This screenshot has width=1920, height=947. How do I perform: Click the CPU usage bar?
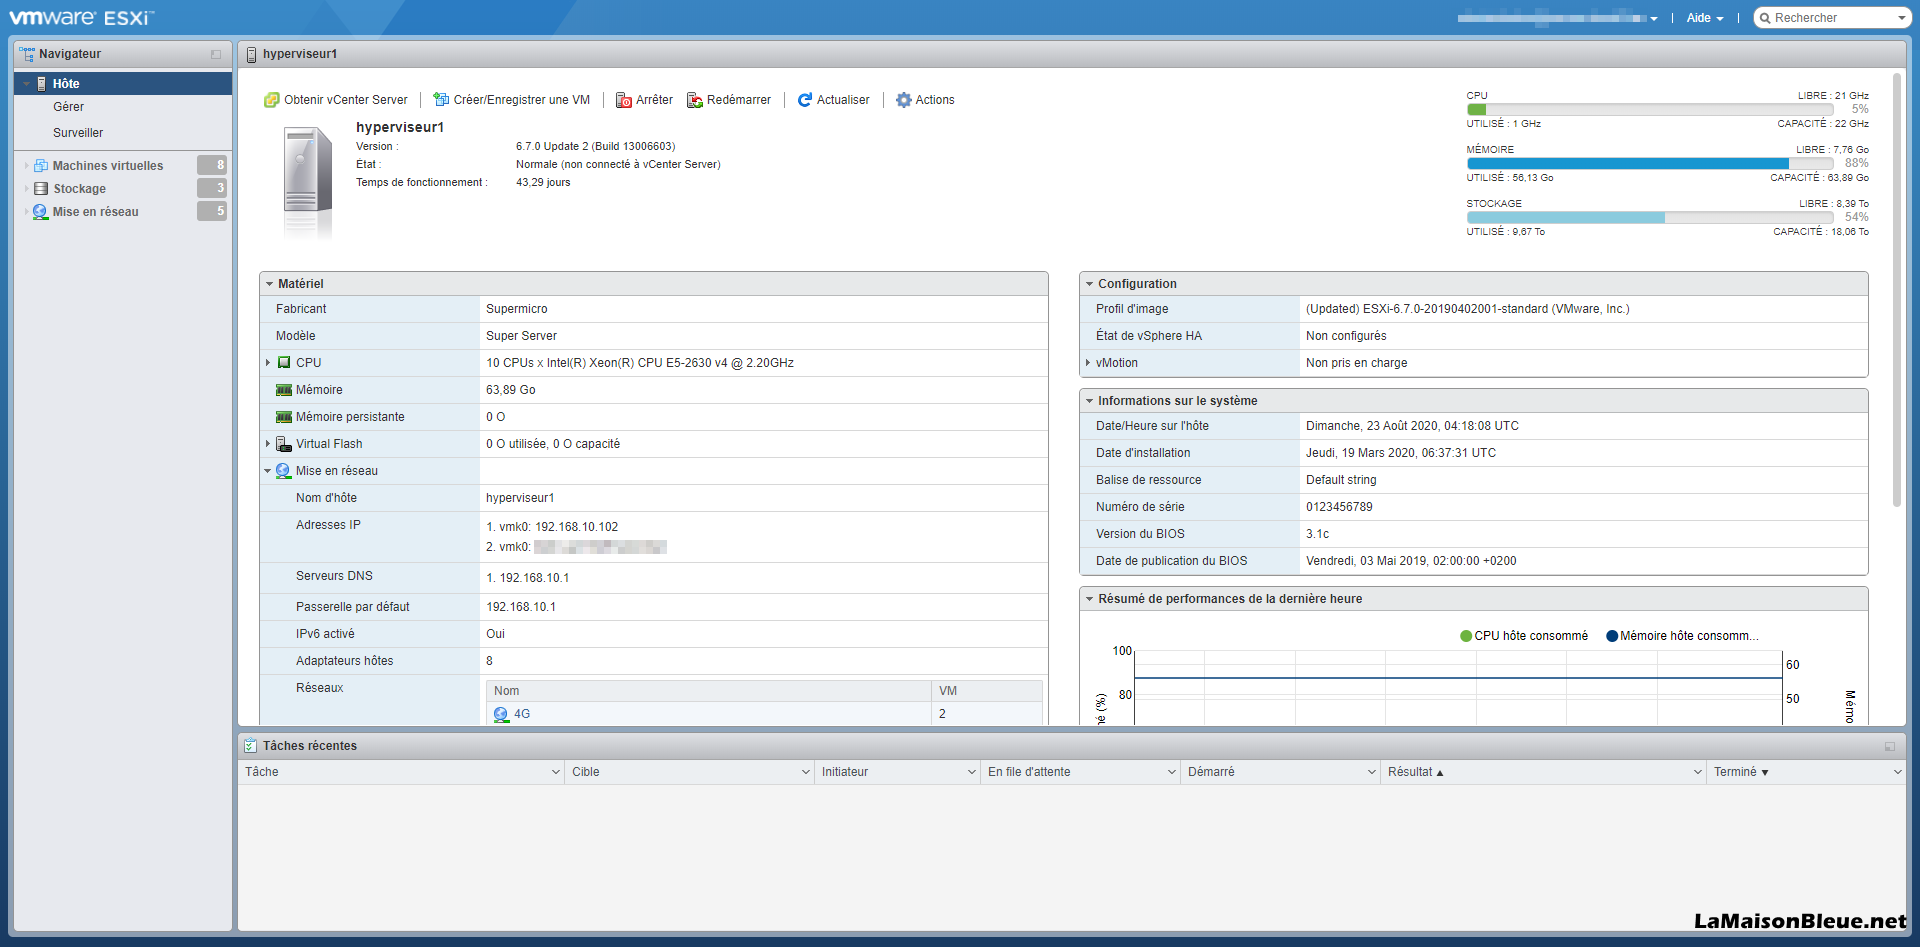[1650, 110]
